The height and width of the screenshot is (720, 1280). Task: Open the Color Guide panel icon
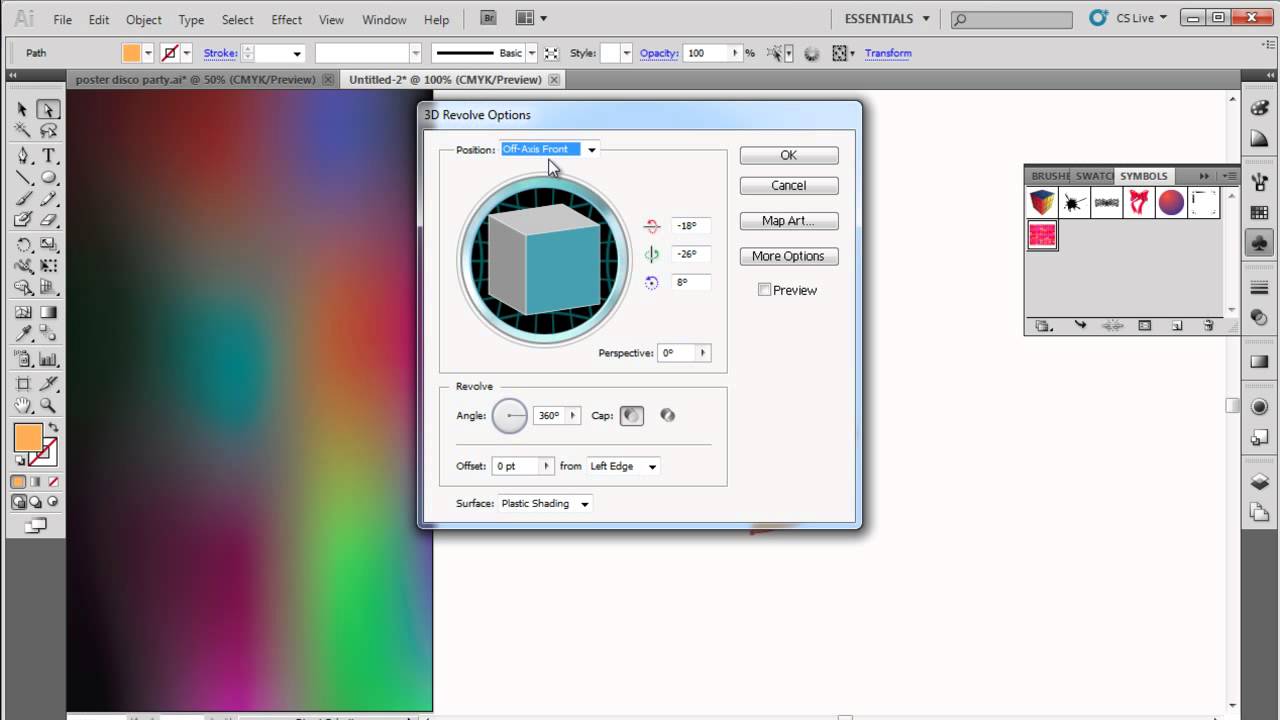pyautogui.click(x=1259, y=138)
